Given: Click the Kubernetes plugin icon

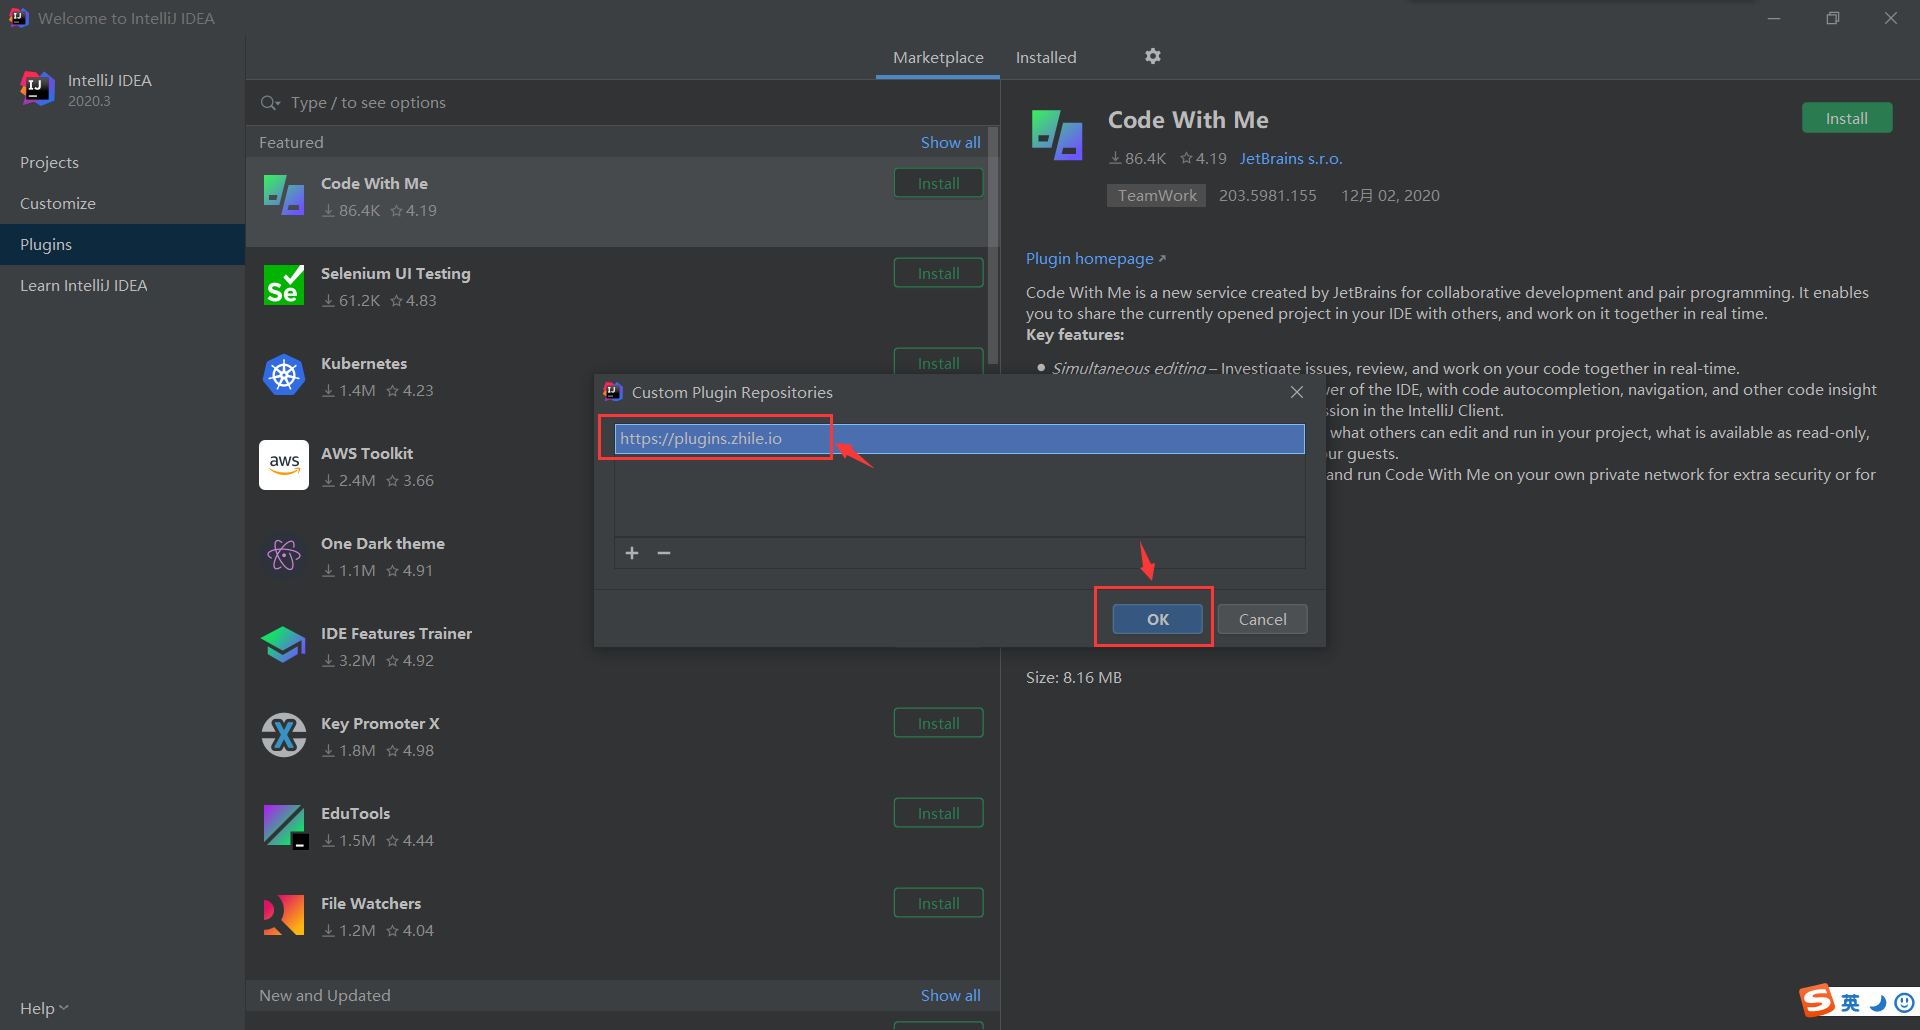Looking at the screenshot, I should 284,375.
